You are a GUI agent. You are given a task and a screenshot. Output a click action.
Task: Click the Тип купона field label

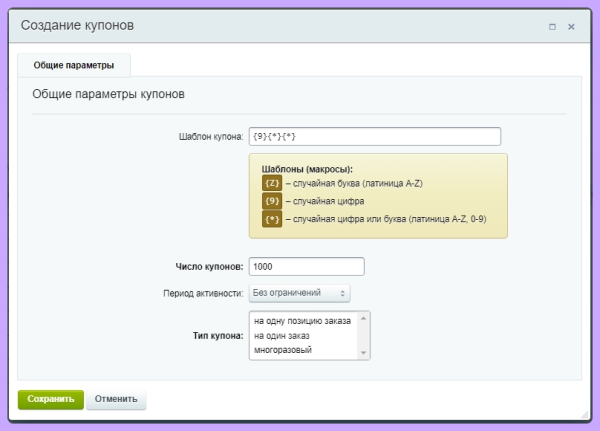pos(218,336)
